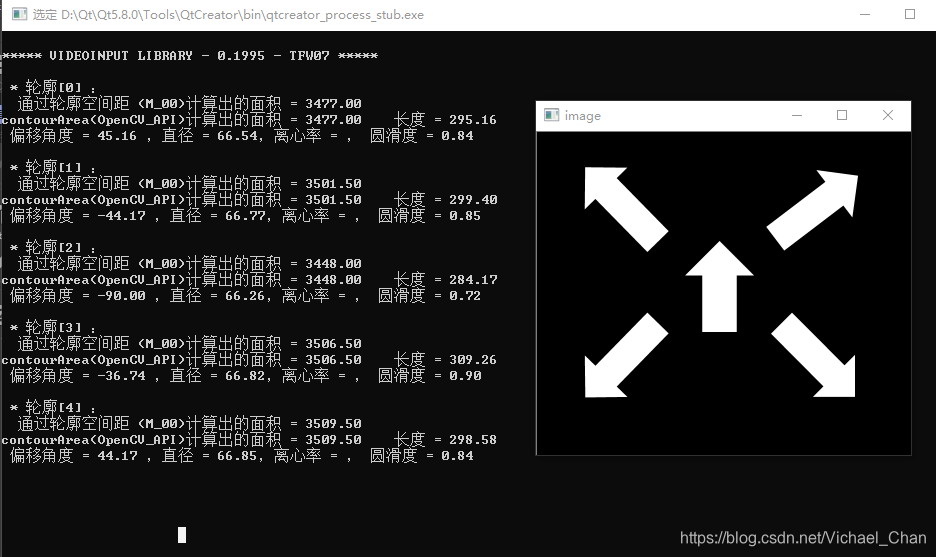Click the 轮廓[1] heading
The image size is (936, 557).
52,167
